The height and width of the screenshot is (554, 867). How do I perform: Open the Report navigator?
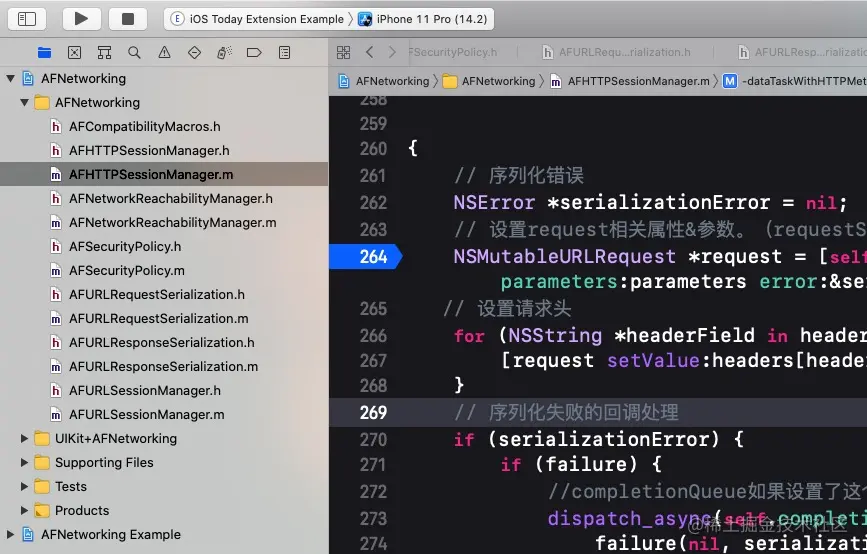284,53
